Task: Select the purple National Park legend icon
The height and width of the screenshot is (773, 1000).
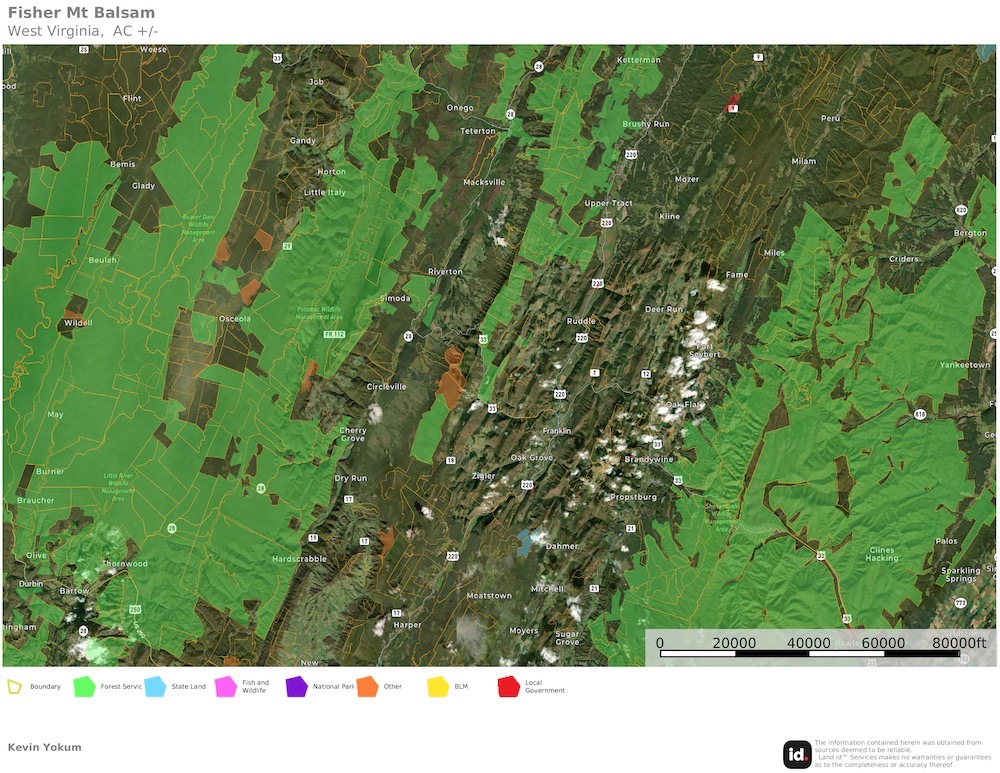Action: [x=296, y=687]
